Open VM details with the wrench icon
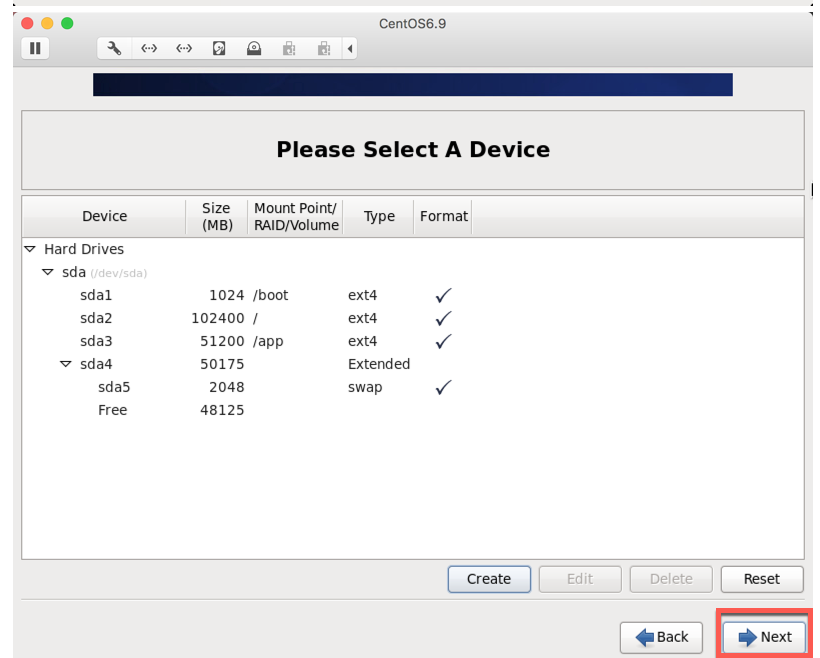 click(114, 48)
